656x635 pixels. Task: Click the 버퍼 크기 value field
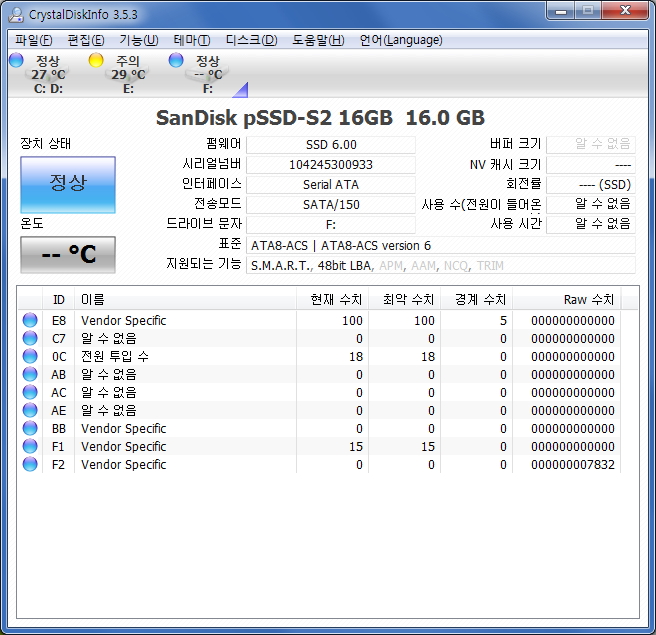[591, 145]
